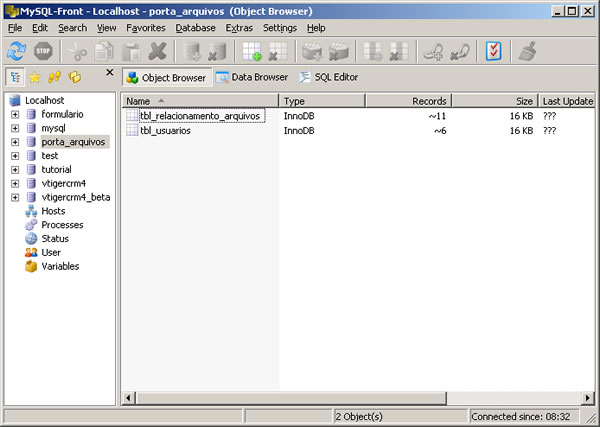Click the Refresh toolbar icon
This screenshot has height=427, width=600.
click(x=16, y=51)
